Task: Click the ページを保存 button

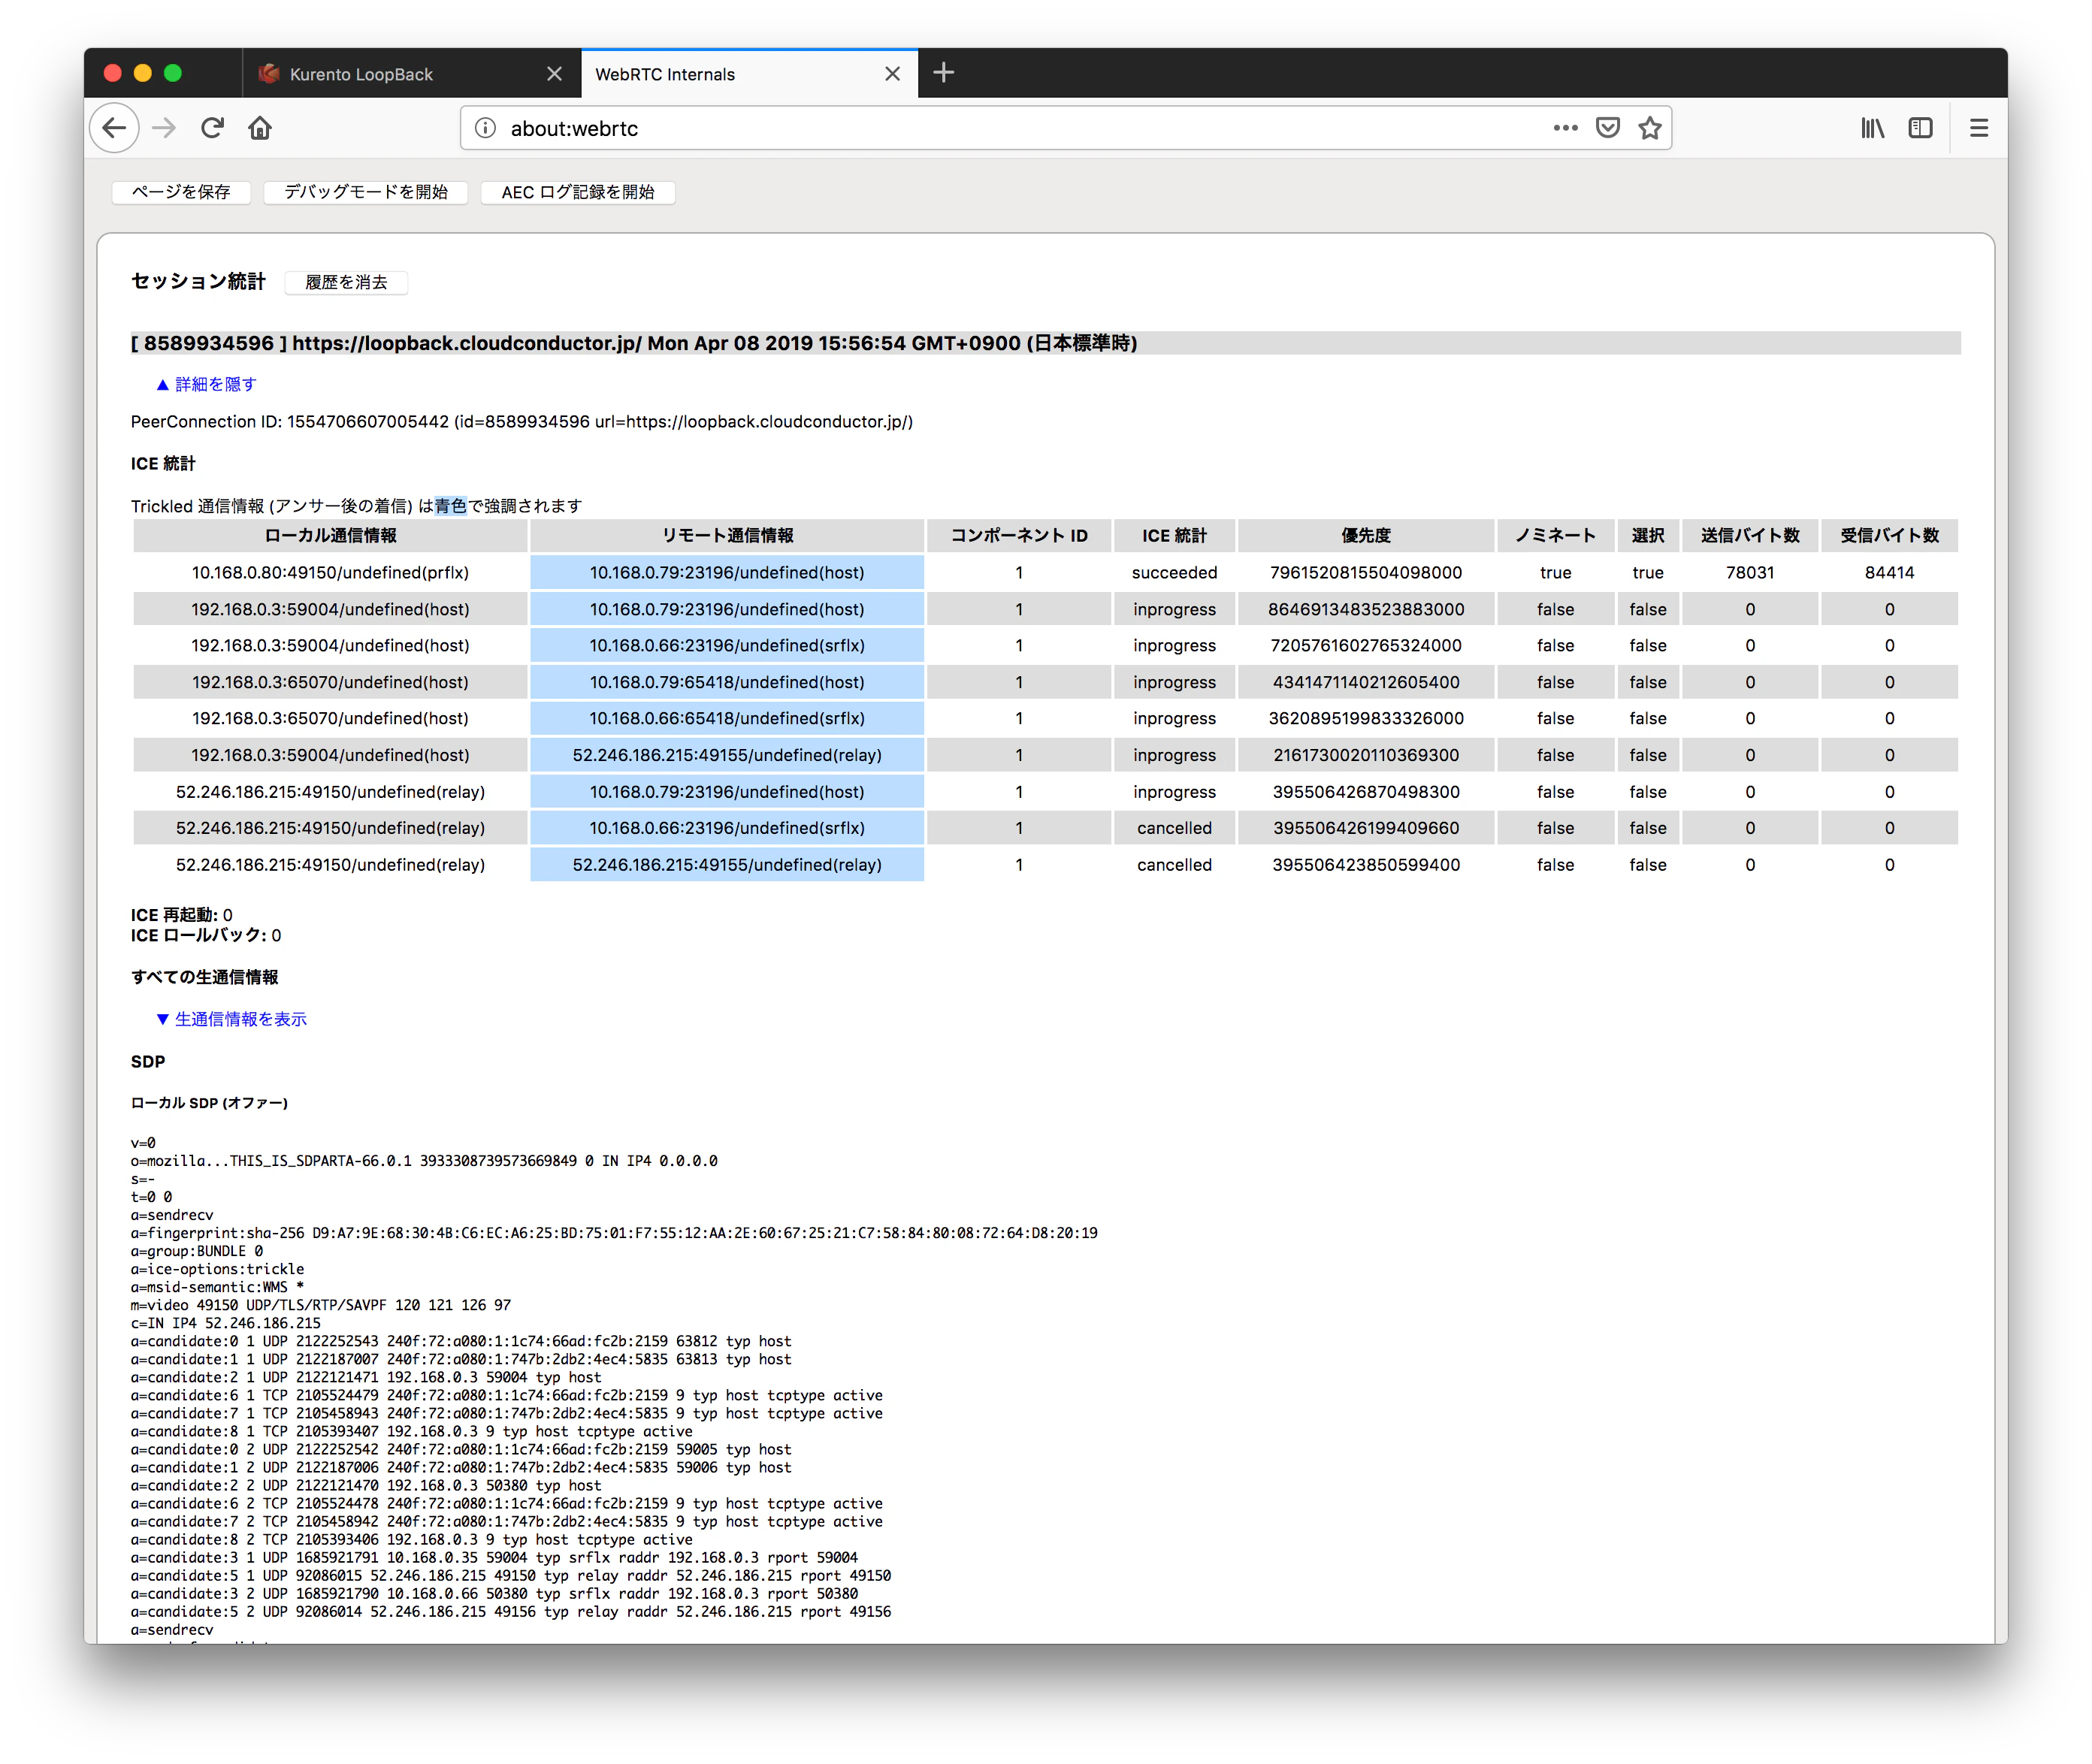Action: click(x=181, y=192)
